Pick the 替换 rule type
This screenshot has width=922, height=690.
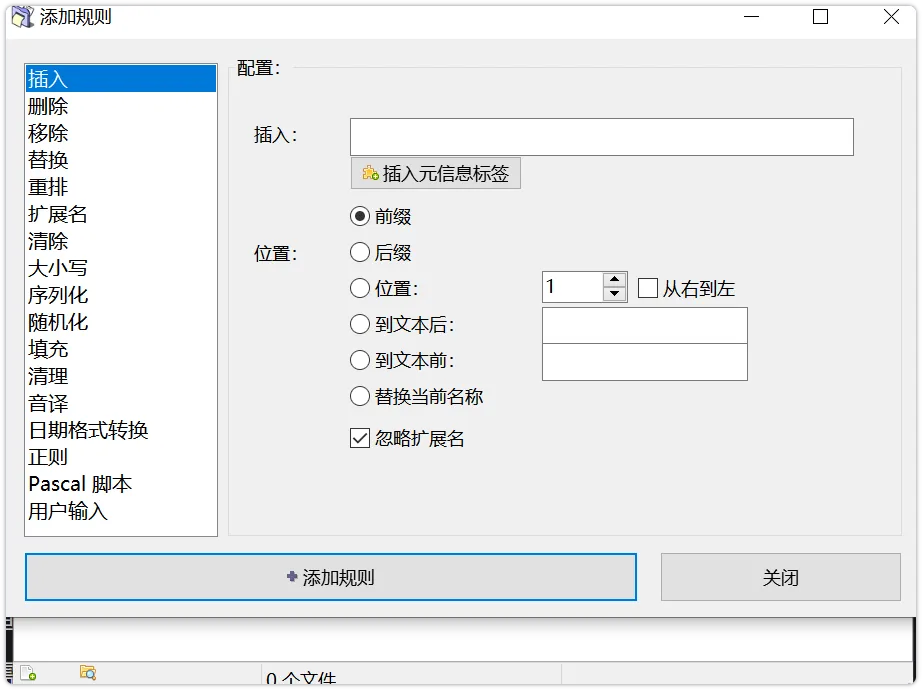point(121,160)
